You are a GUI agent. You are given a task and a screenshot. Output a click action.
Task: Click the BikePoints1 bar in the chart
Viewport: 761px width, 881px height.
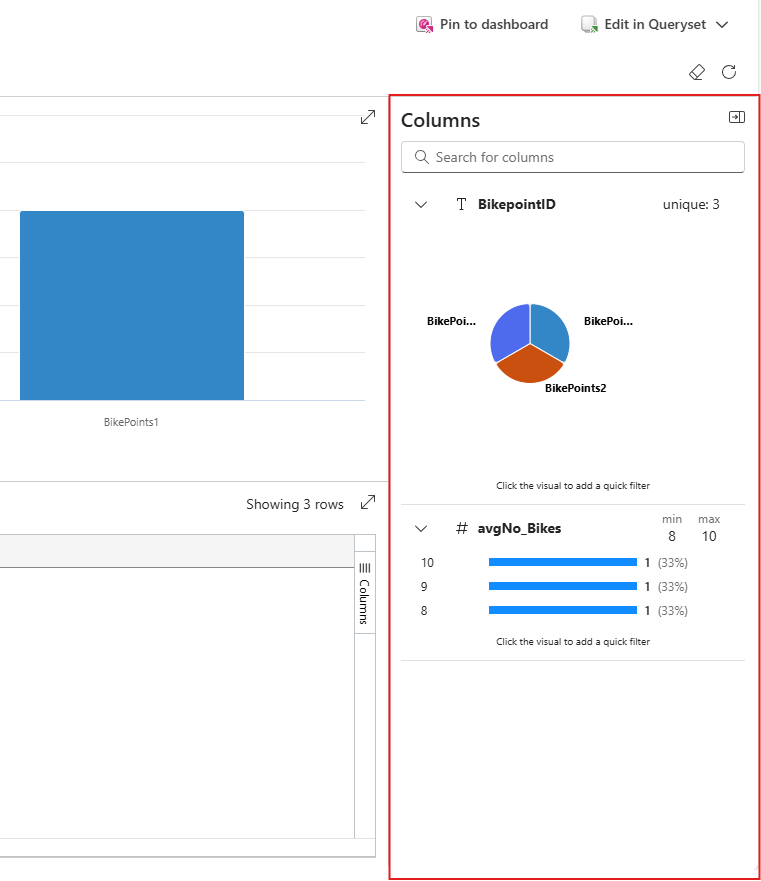click(132, 306)
